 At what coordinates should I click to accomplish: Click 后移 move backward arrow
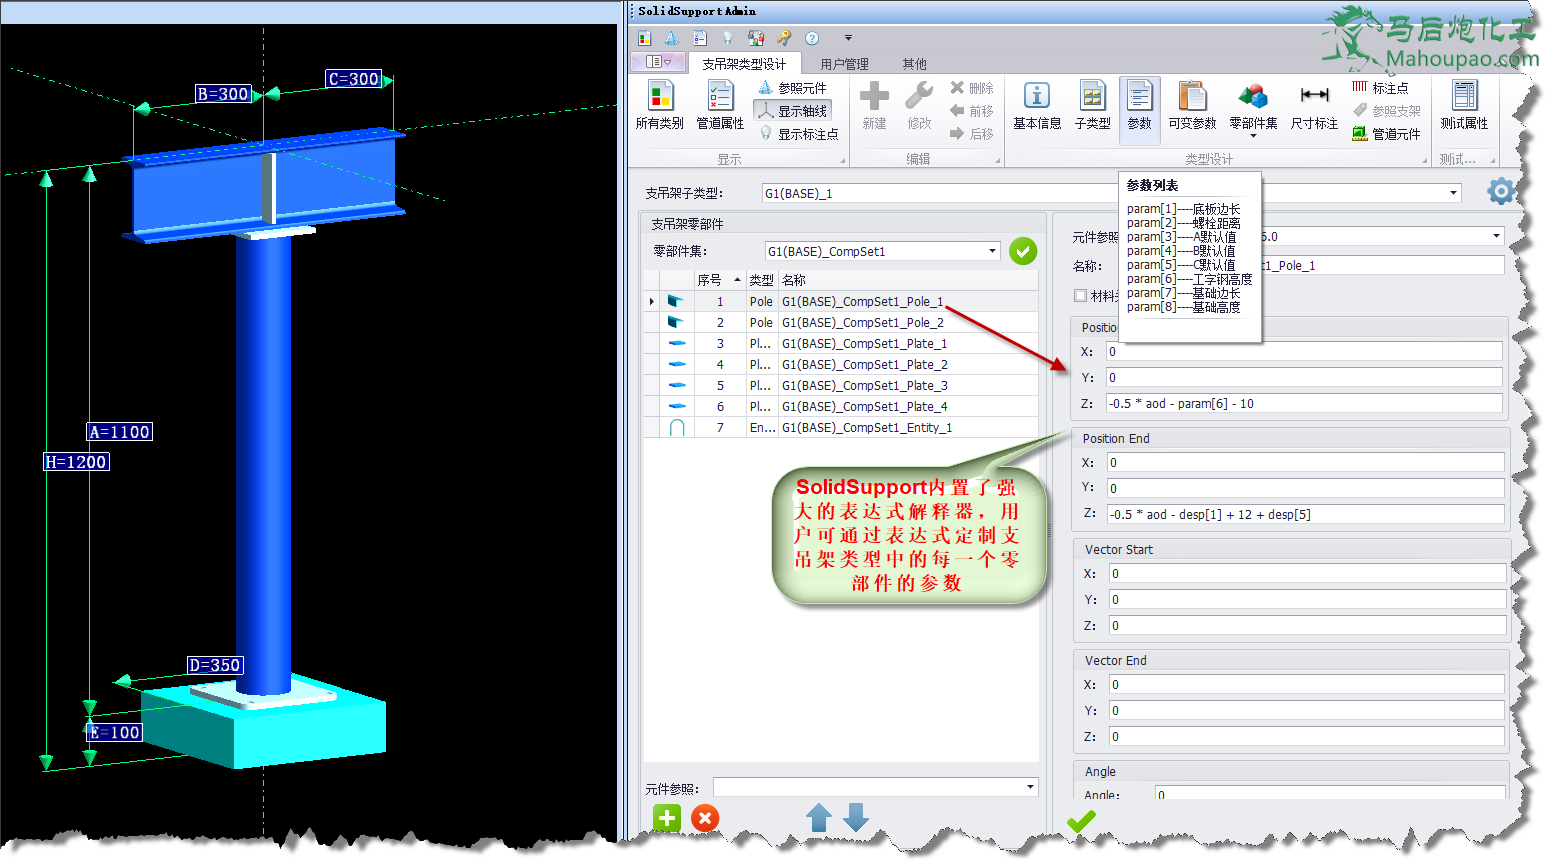click(972, 134)
